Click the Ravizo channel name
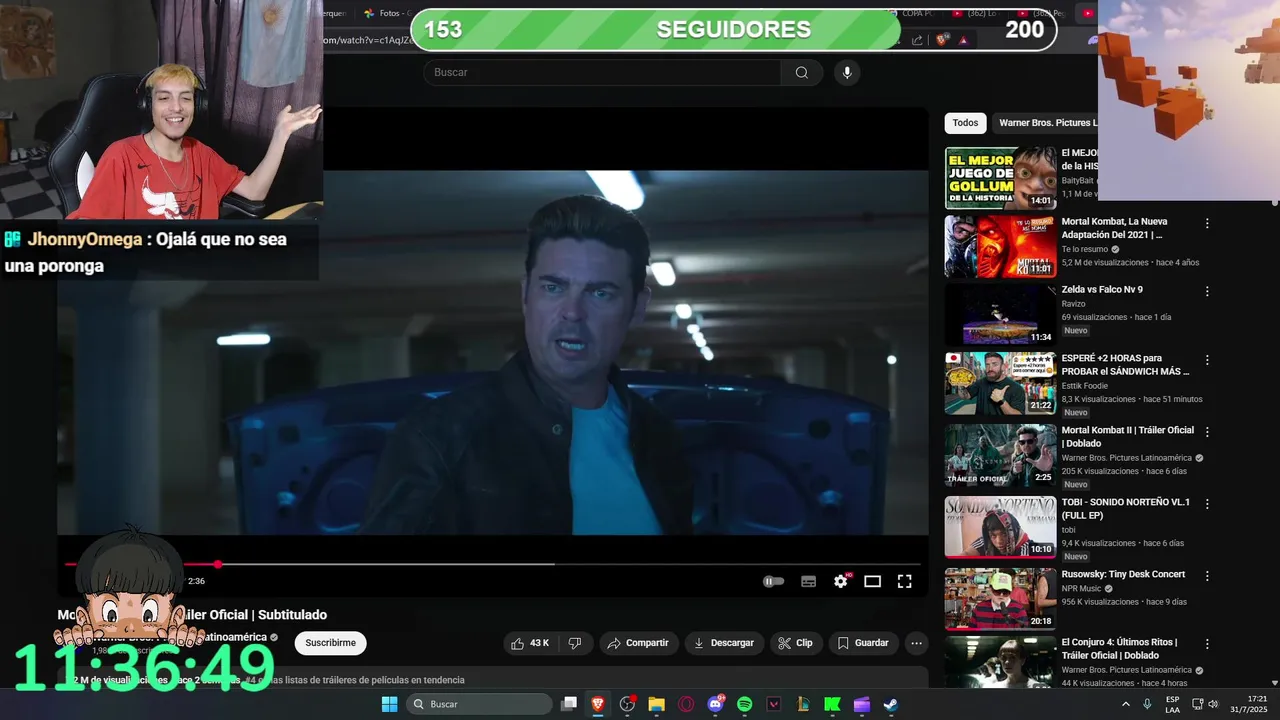1280x720 pixels. point(1073,304)
